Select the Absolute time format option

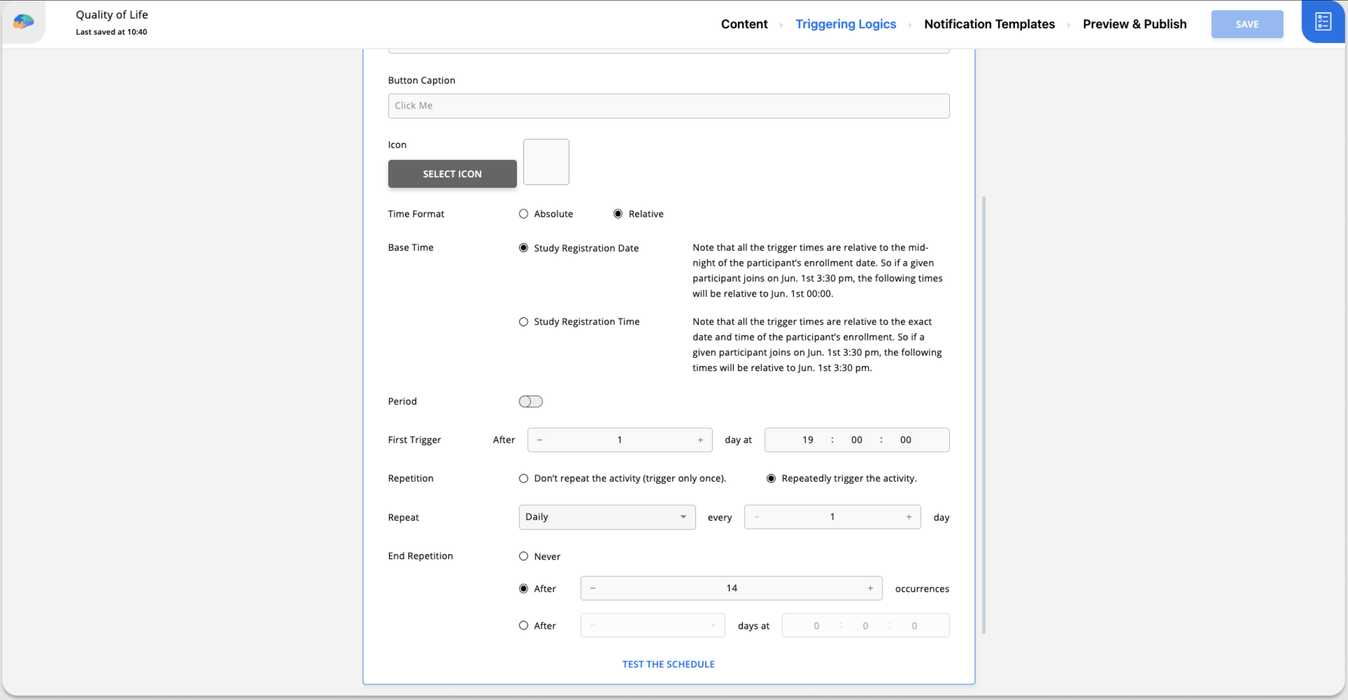tap(524, 214)
